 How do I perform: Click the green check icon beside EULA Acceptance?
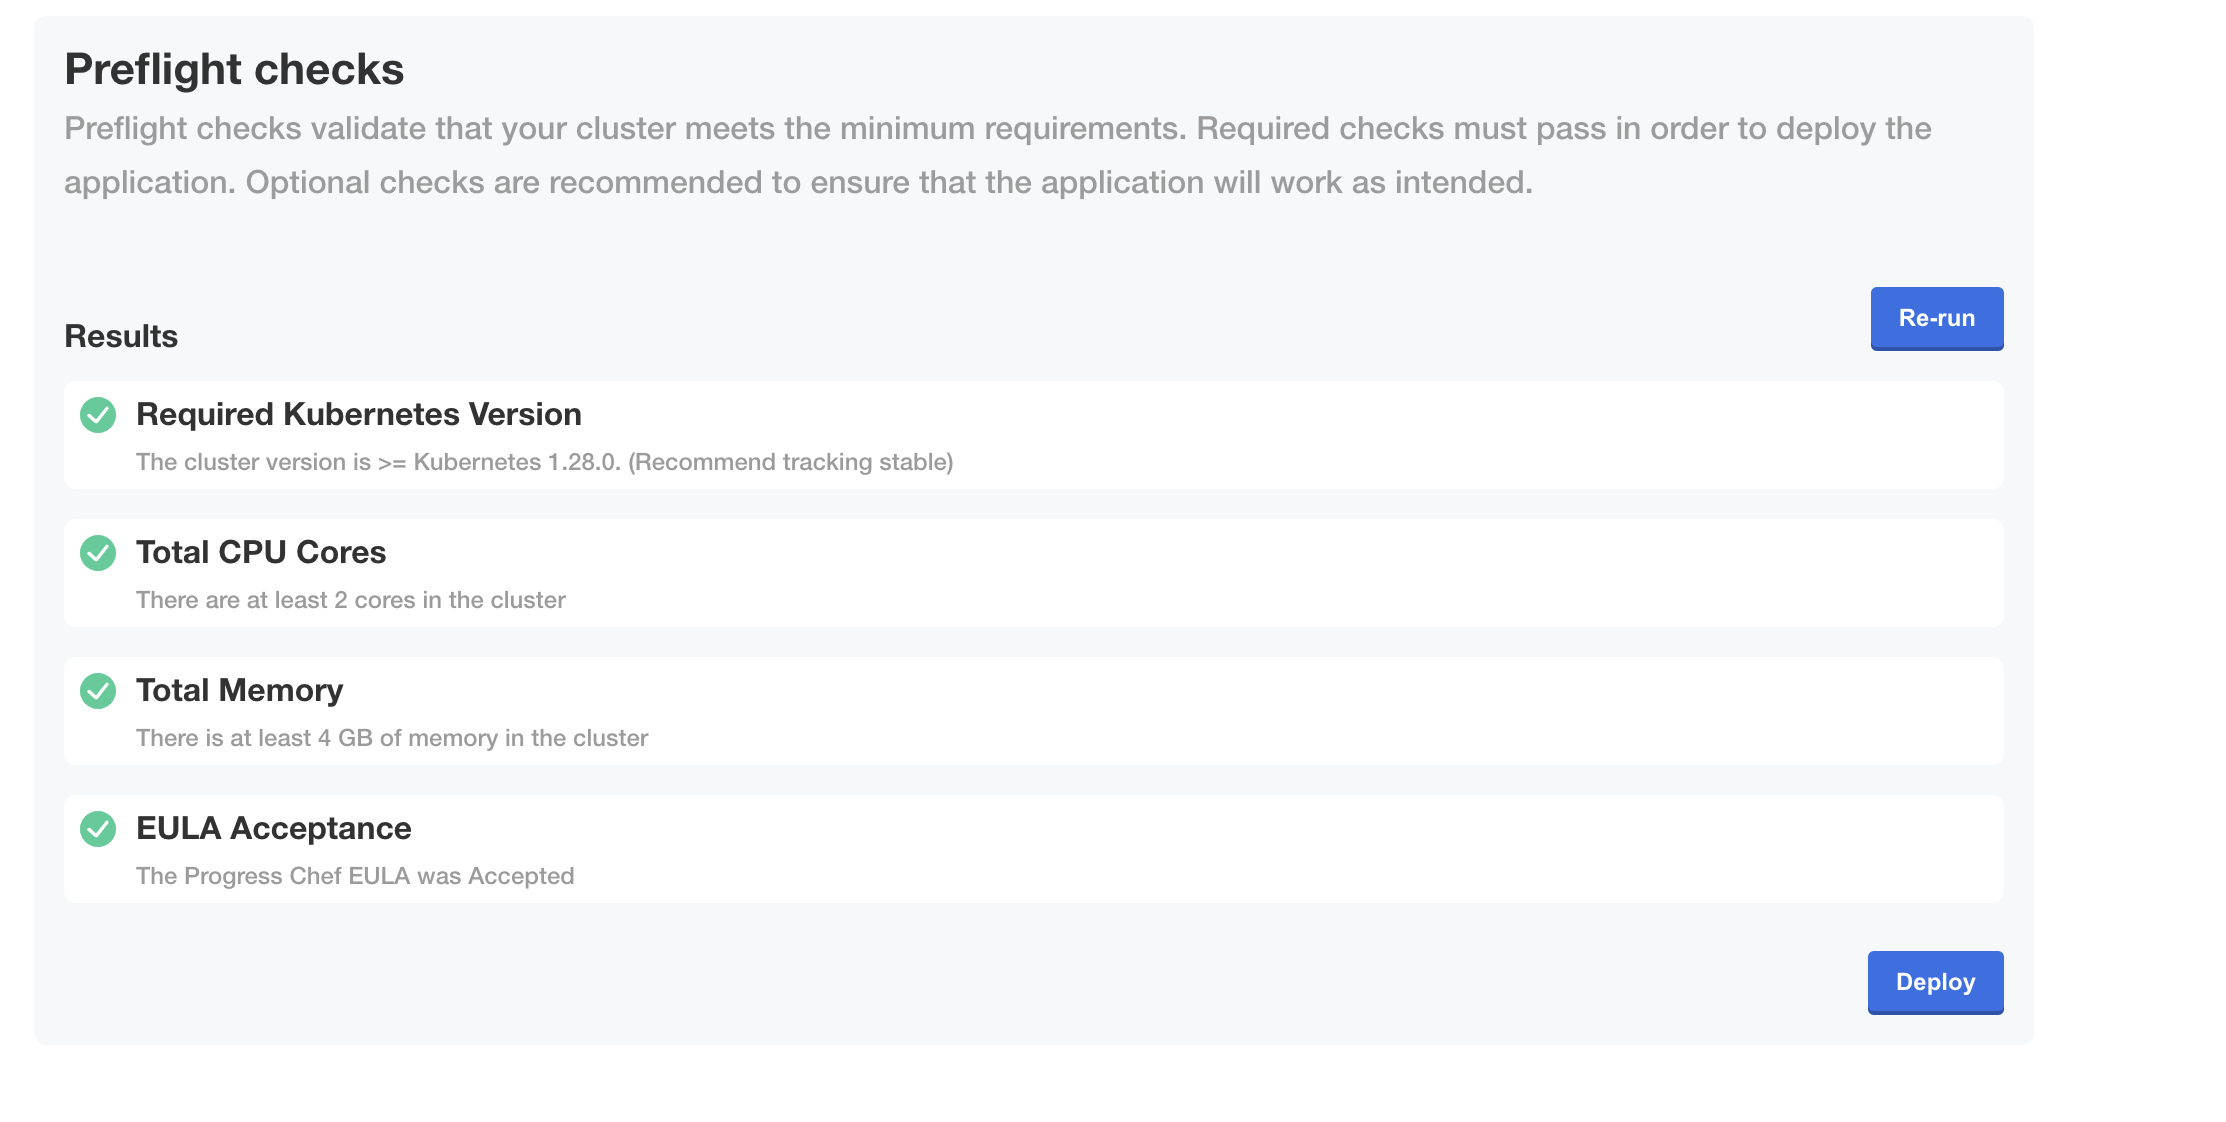98,829
